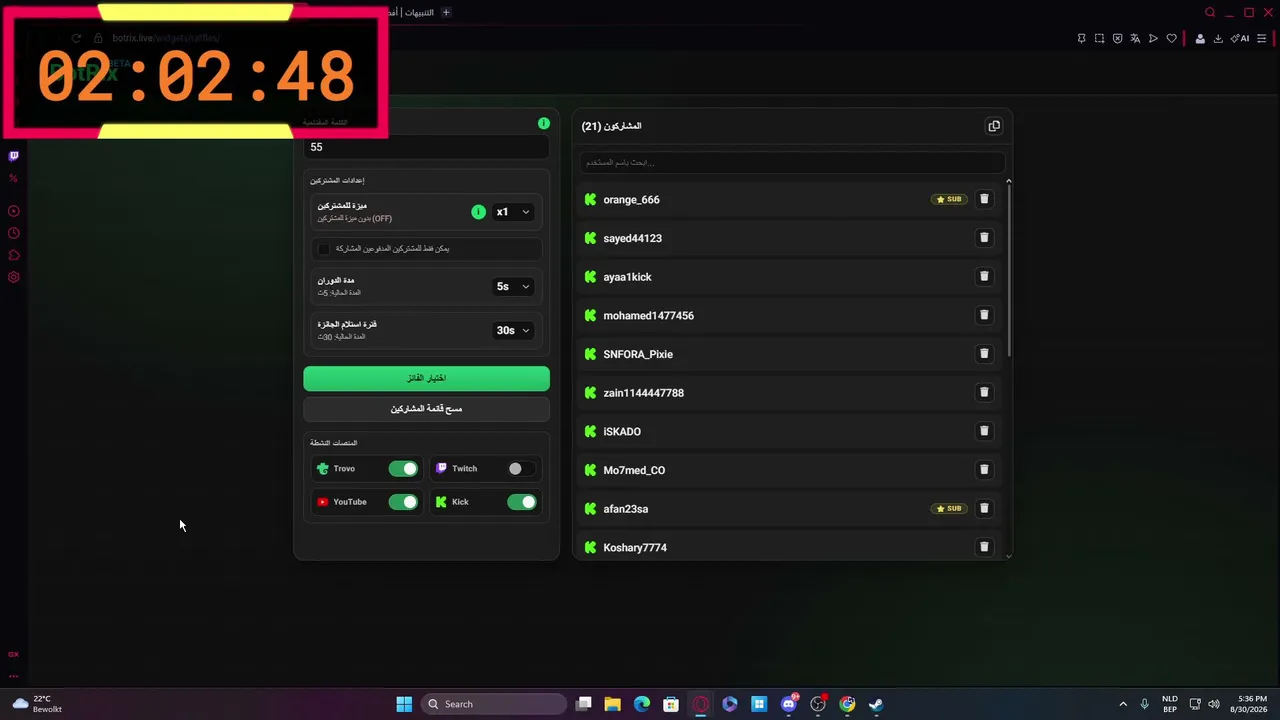Delete participant orange_666
This screenshot has height=720, width=1280.
pos(984,199)
